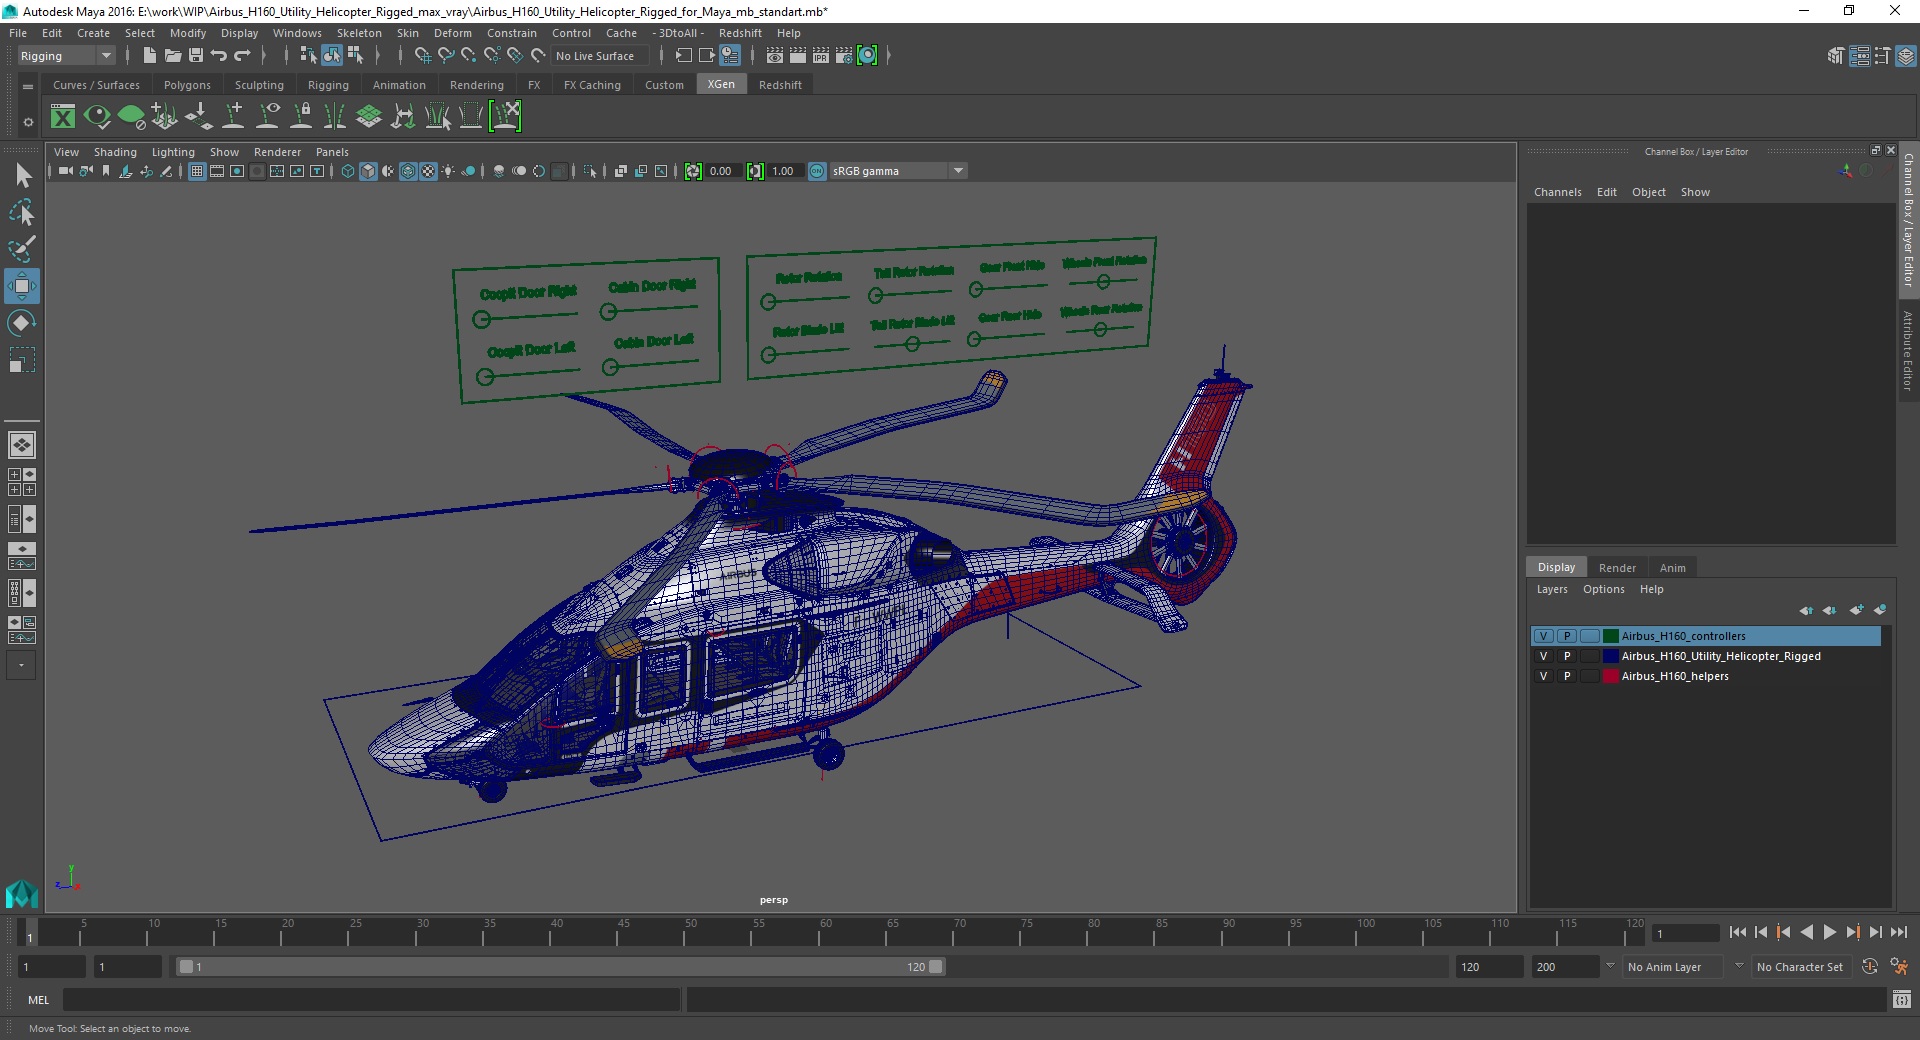Screen dimensions: 1920x1040
Task: Activate the Move tool in the toolbox
Action: point(21,286)
